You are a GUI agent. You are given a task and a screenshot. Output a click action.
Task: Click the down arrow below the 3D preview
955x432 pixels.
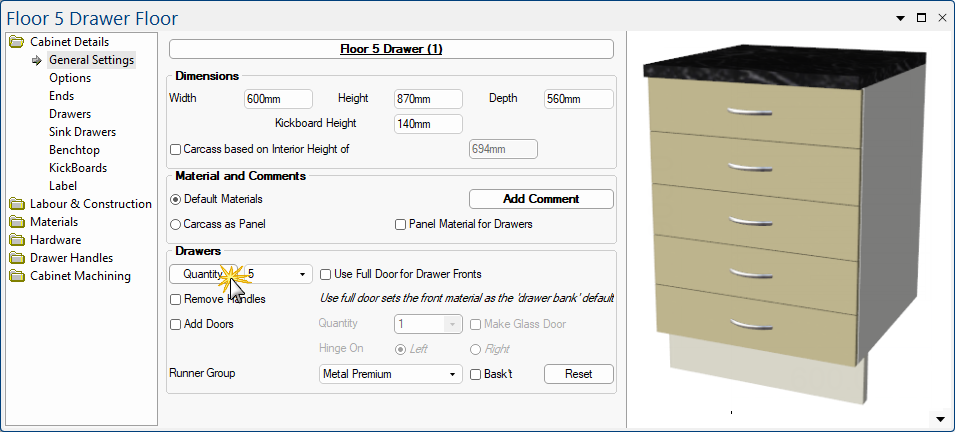click(x=939, y=419)
